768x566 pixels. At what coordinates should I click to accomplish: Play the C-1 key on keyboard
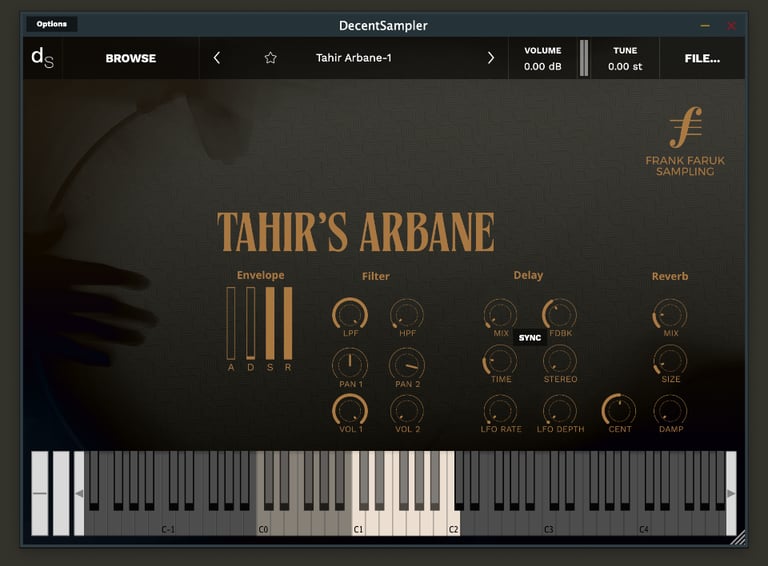click(x=168, y=524)
